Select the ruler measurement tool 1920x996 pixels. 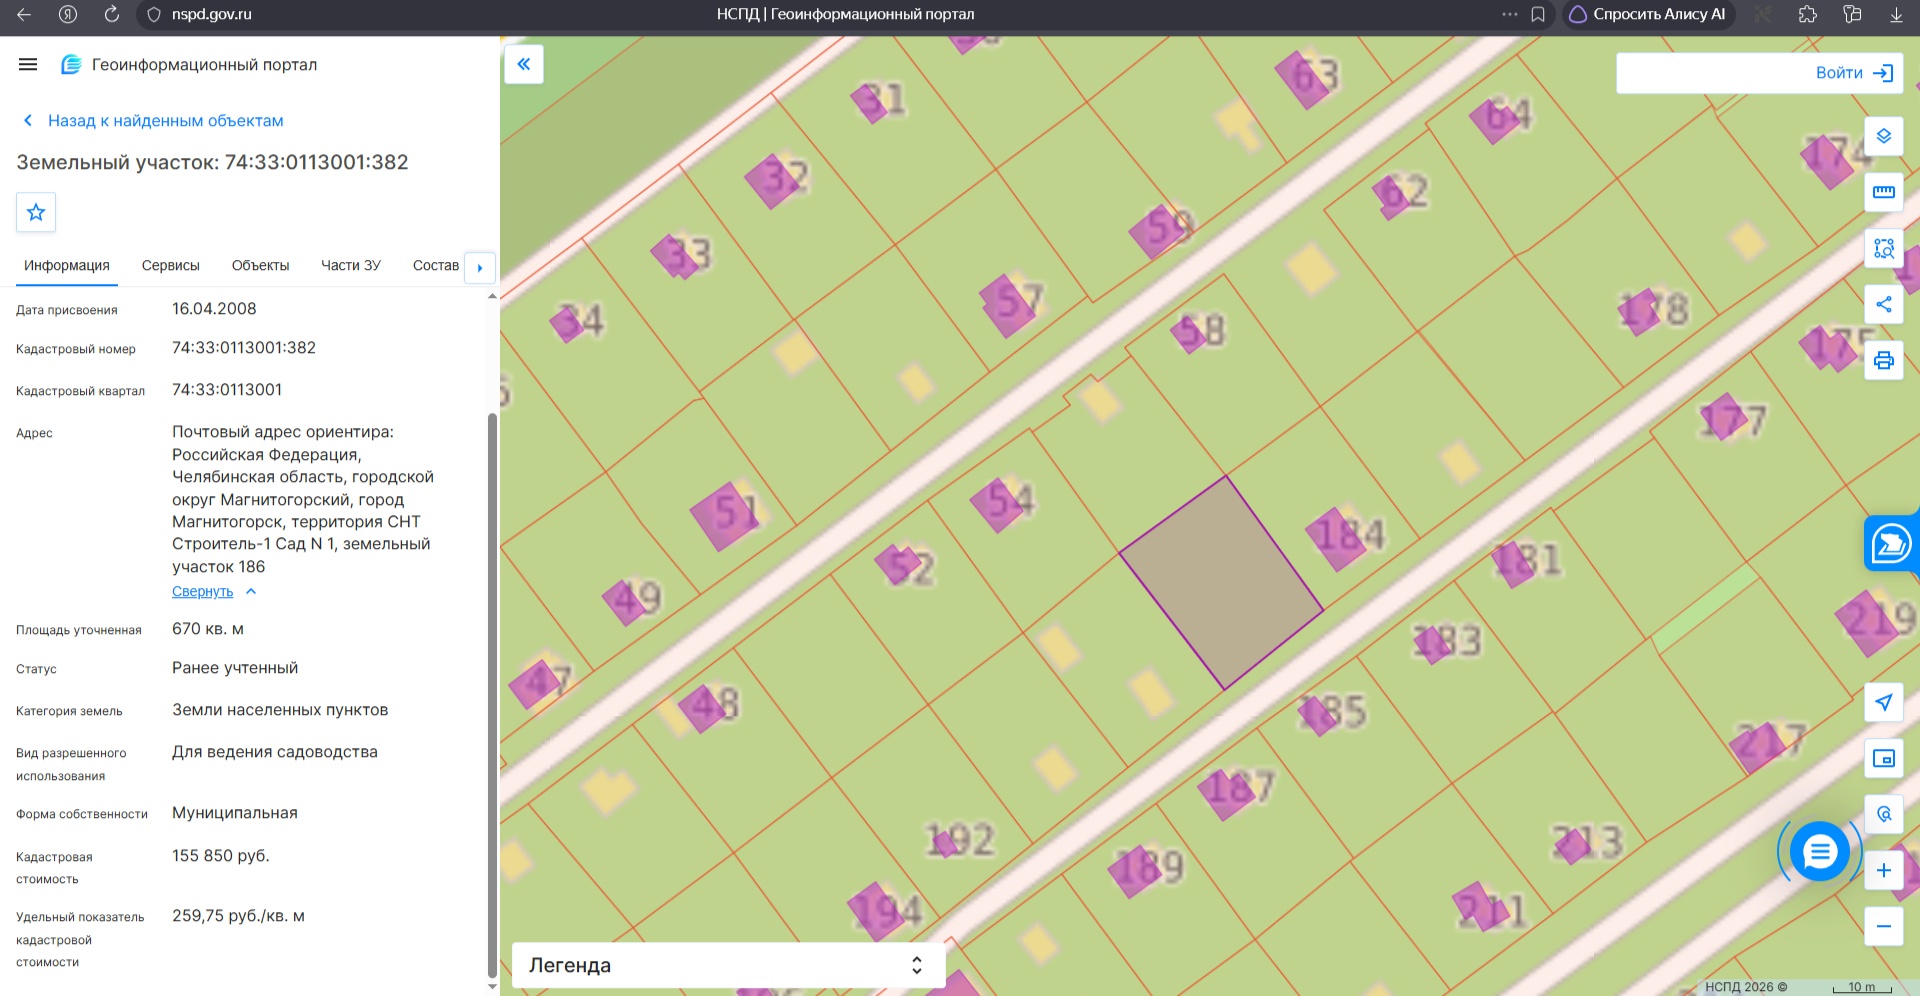[1884, 192]
